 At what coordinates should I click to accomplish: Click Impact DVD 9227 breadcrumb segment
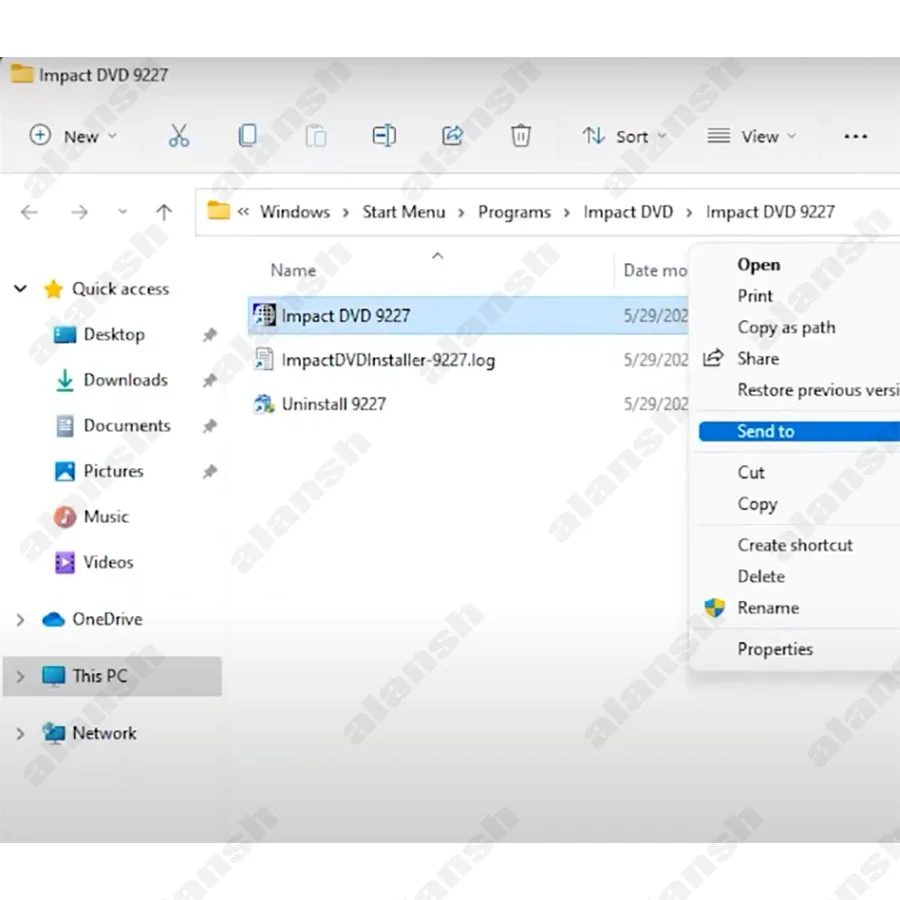click(x=770, y=212)
